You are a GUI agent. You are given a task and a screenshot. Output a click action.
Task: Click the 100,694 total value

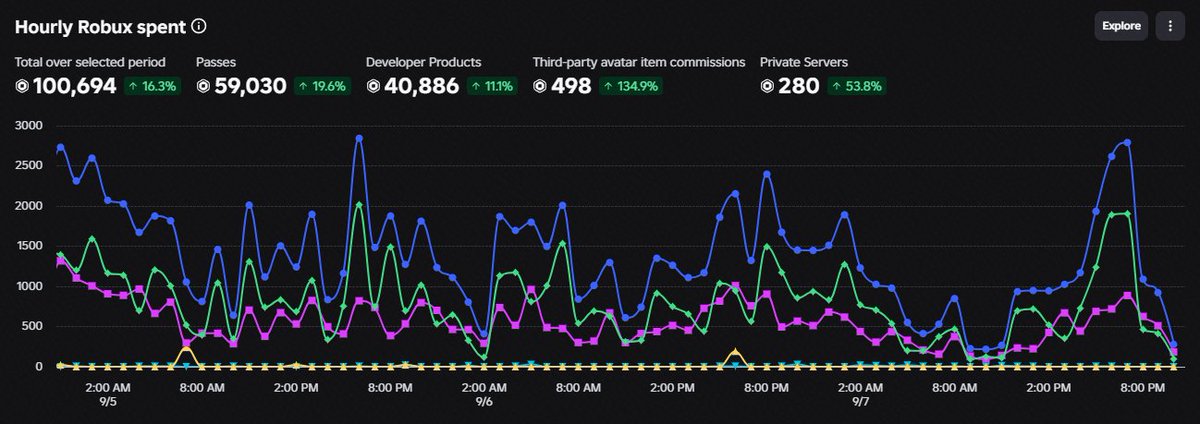(75, 87)
